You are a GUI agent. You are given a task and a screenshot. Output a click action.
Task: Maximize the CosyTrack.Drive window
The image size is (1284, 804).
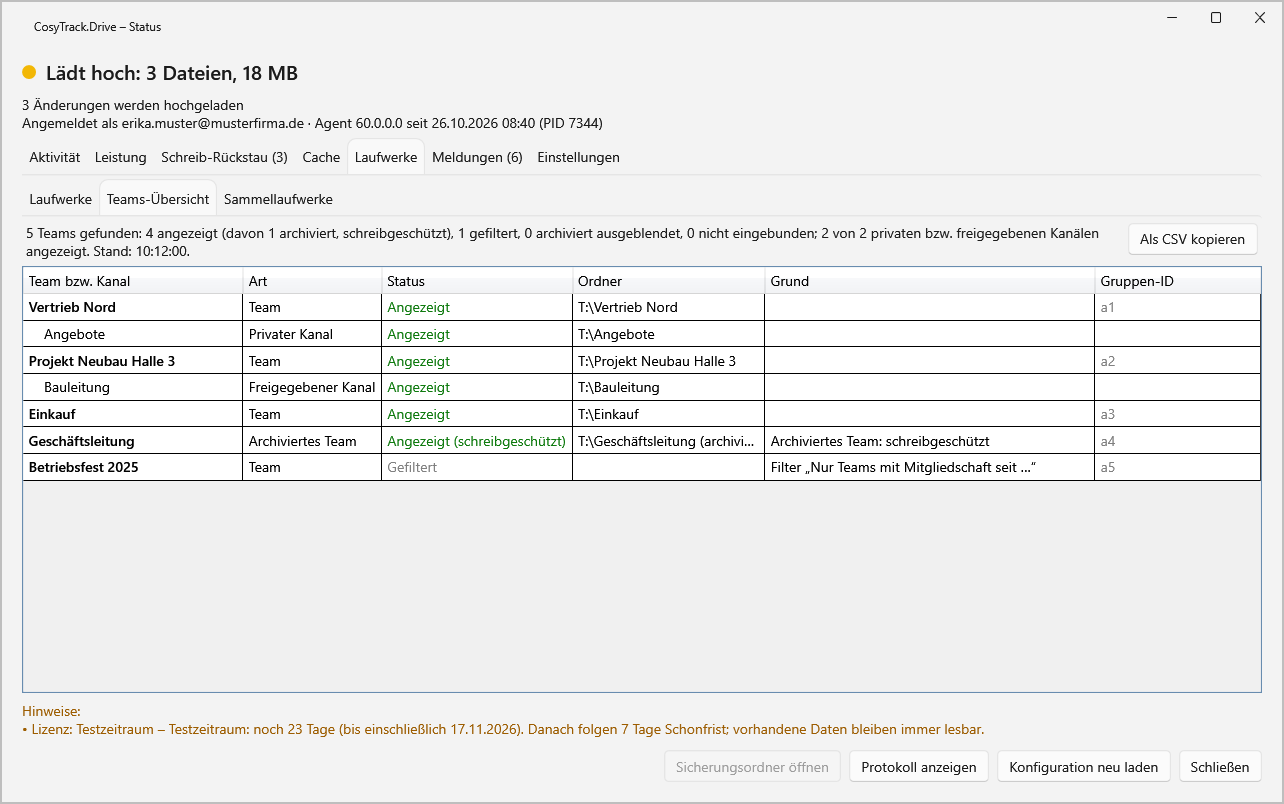point(1216,18)
